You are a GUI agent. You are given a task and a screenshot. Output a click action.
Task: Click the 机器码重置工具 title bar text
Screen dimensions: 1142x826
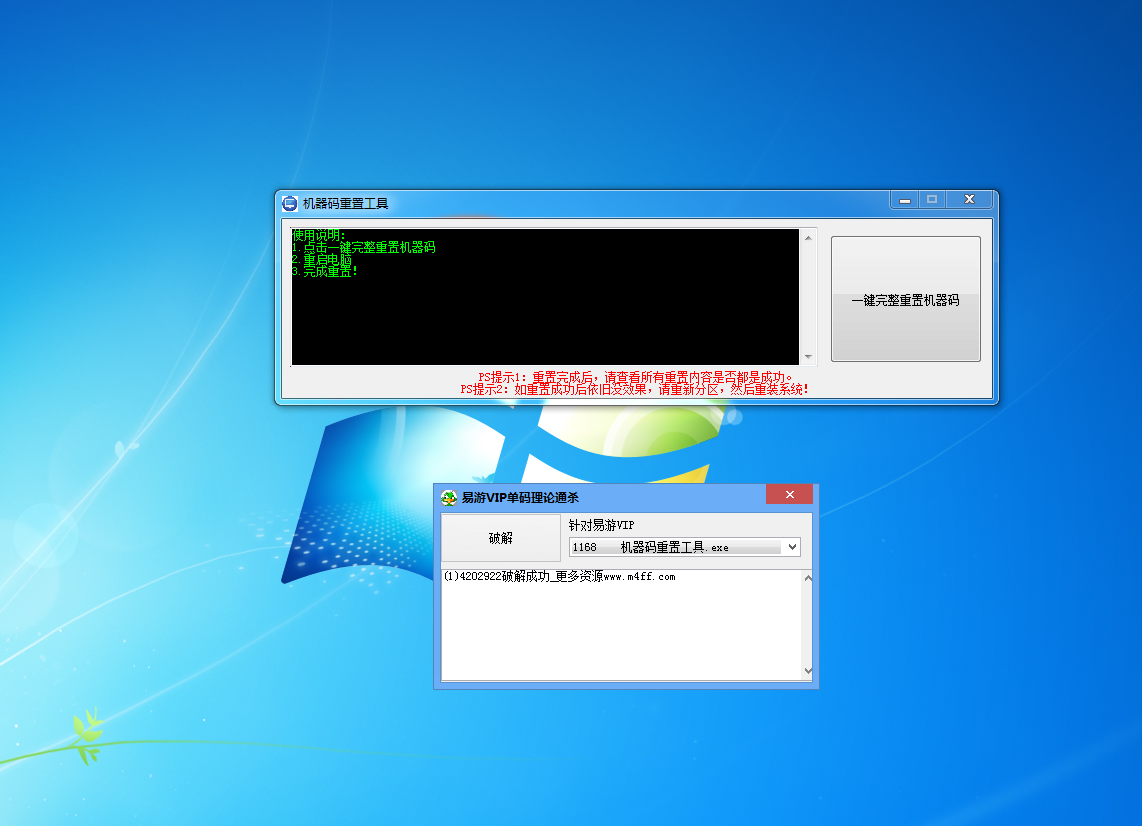pos(345,203)
